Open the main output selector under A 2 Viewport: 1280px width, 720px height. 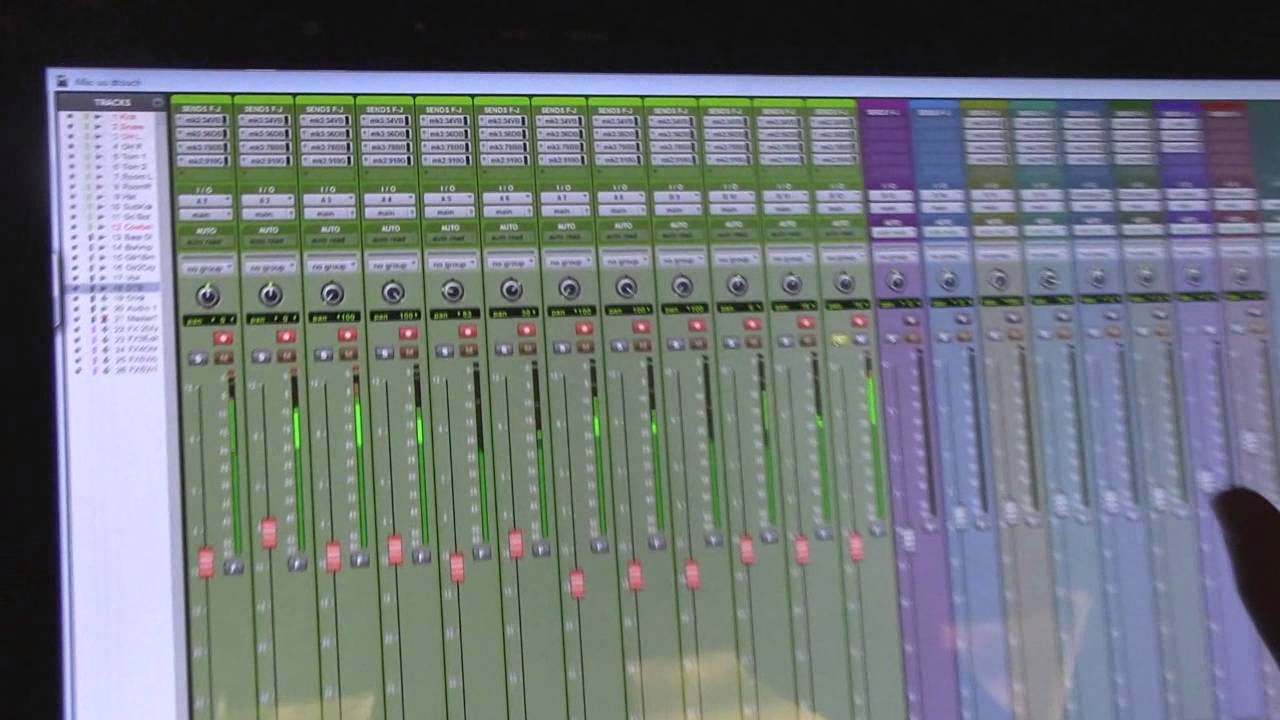(x=266, y=213)
